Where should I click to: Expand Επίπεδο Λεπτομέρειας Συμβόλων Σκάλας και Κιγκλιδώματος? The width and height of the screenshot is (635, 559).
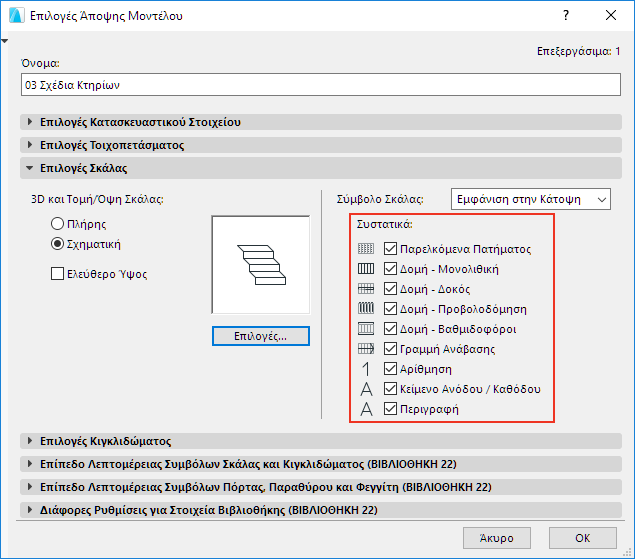coord(321,464)
